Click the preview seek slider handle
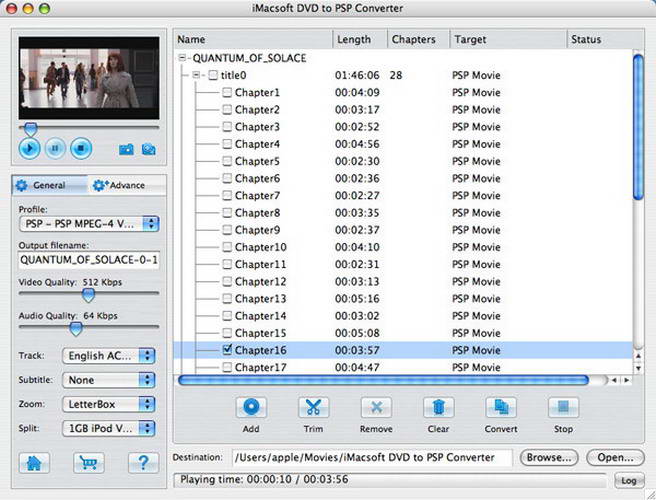656x500 pixels. (x=30, y=129)
